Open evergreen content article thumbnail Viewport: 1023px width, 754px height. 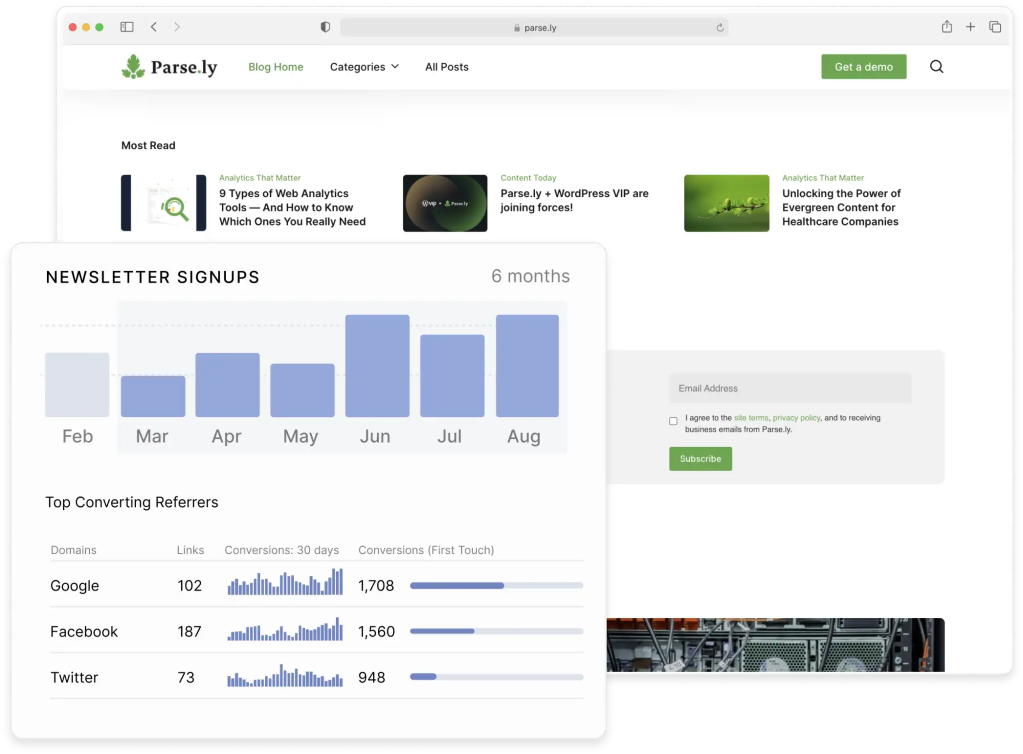click(x=726, y=203)
